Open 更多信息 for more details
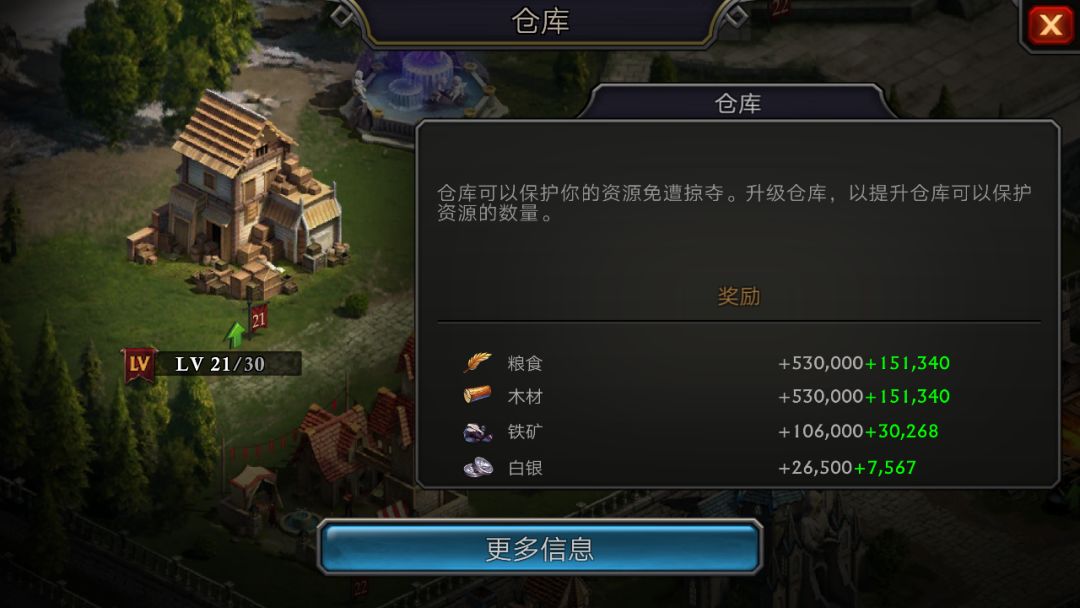1080x608 pixels. tap(540, 548)
